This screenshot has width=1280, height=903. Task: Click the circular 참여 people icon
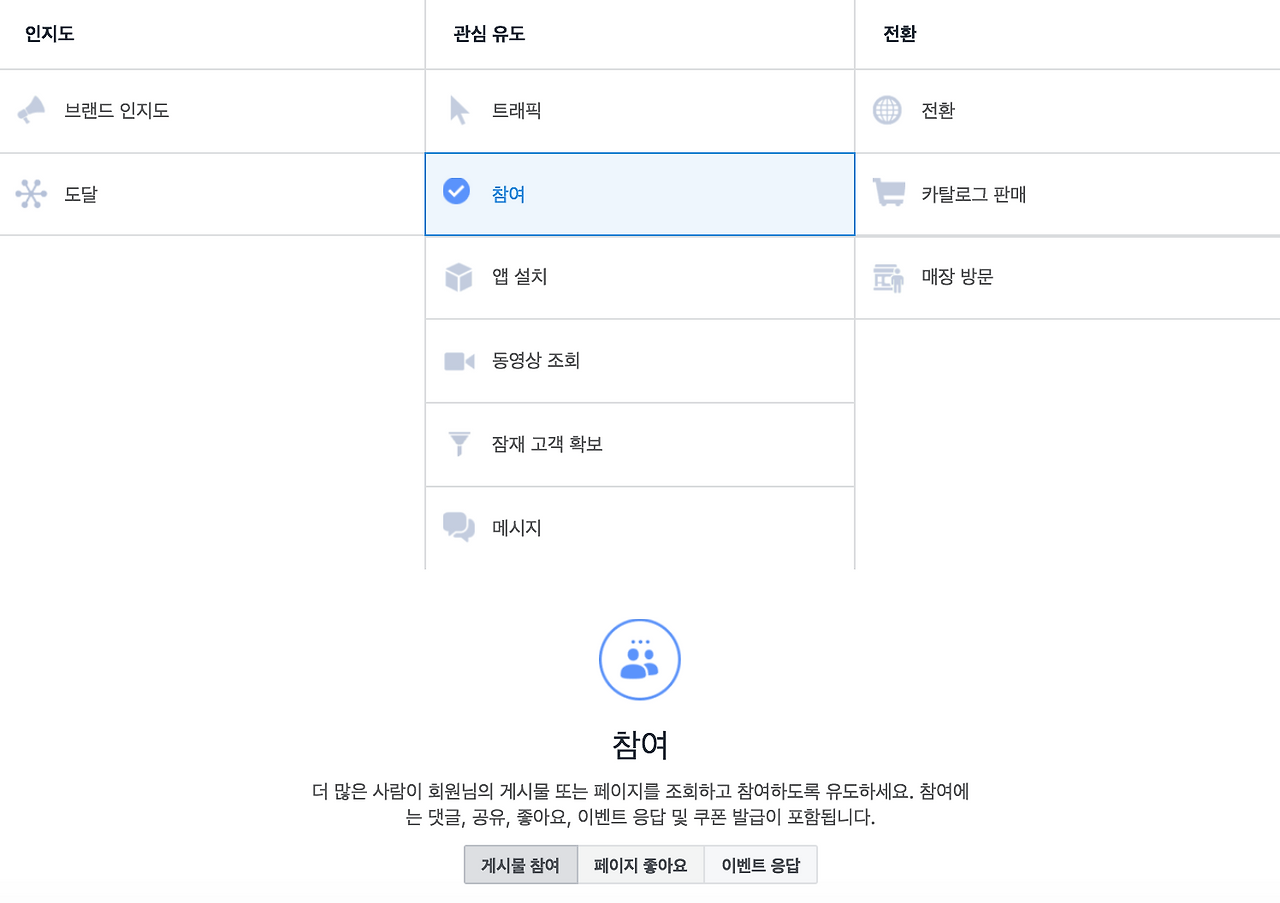[639, 659]
